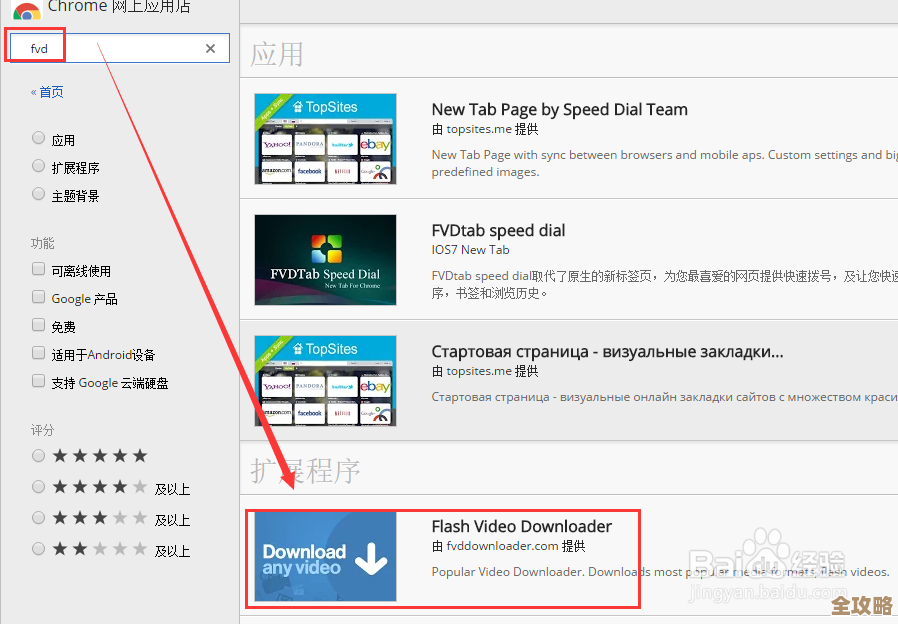The height and width of the screenshot is (624, 898).
Task: Select the 主题背景 radio button
Action: (x=39, y=195)
